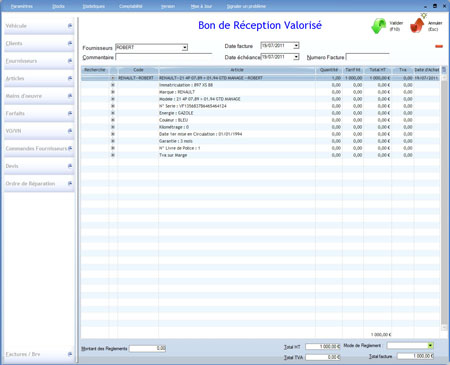
Task: Click the red minus delete-line icon
Action: click(x=439, y=46)
